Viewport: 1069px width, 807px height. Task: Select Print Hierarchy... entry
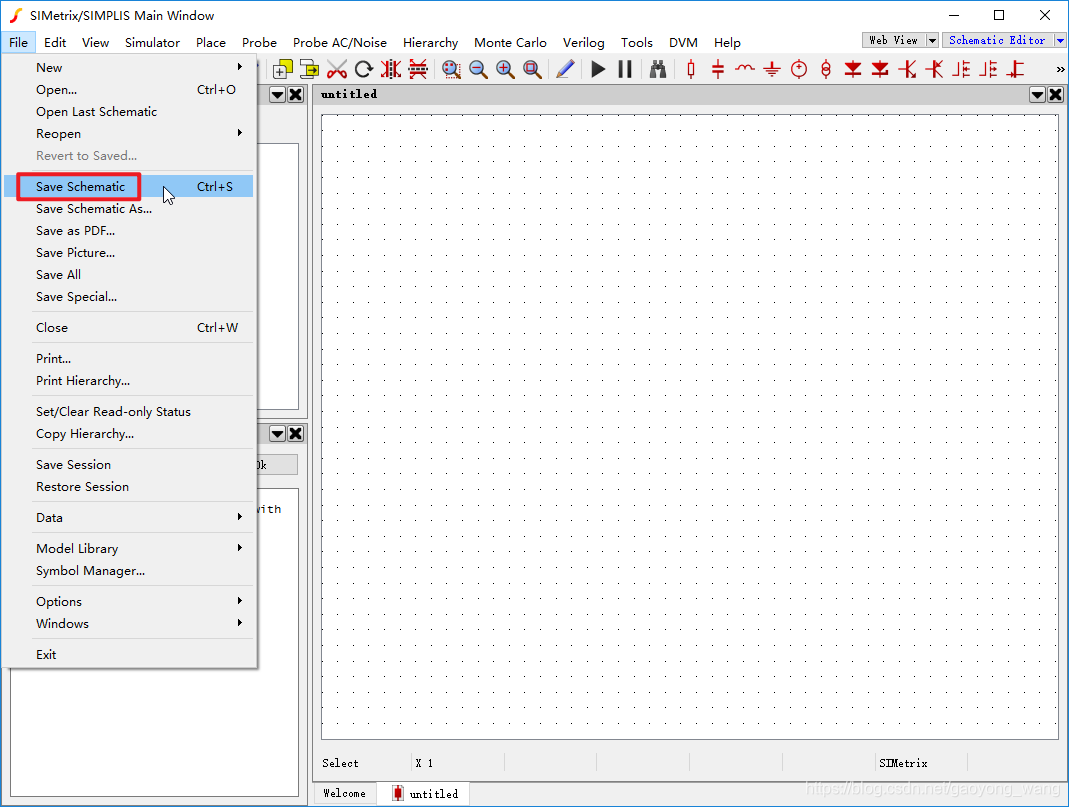click(x=129, y=380)
